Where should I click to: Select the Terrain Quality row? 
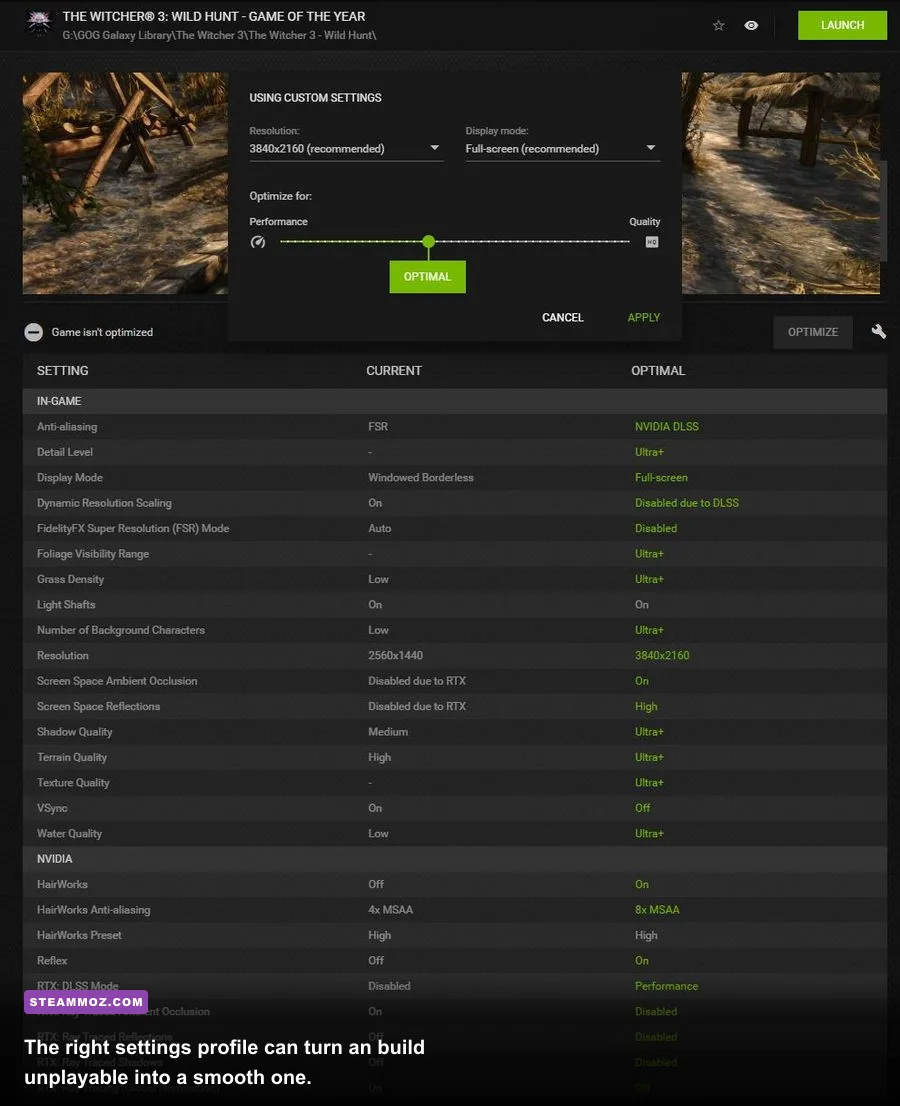click(455, 757)
